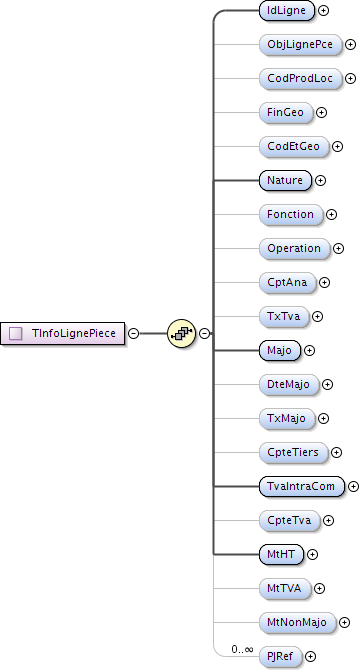Select the Operation element node
Screen dimensions: 361x672
295,249
